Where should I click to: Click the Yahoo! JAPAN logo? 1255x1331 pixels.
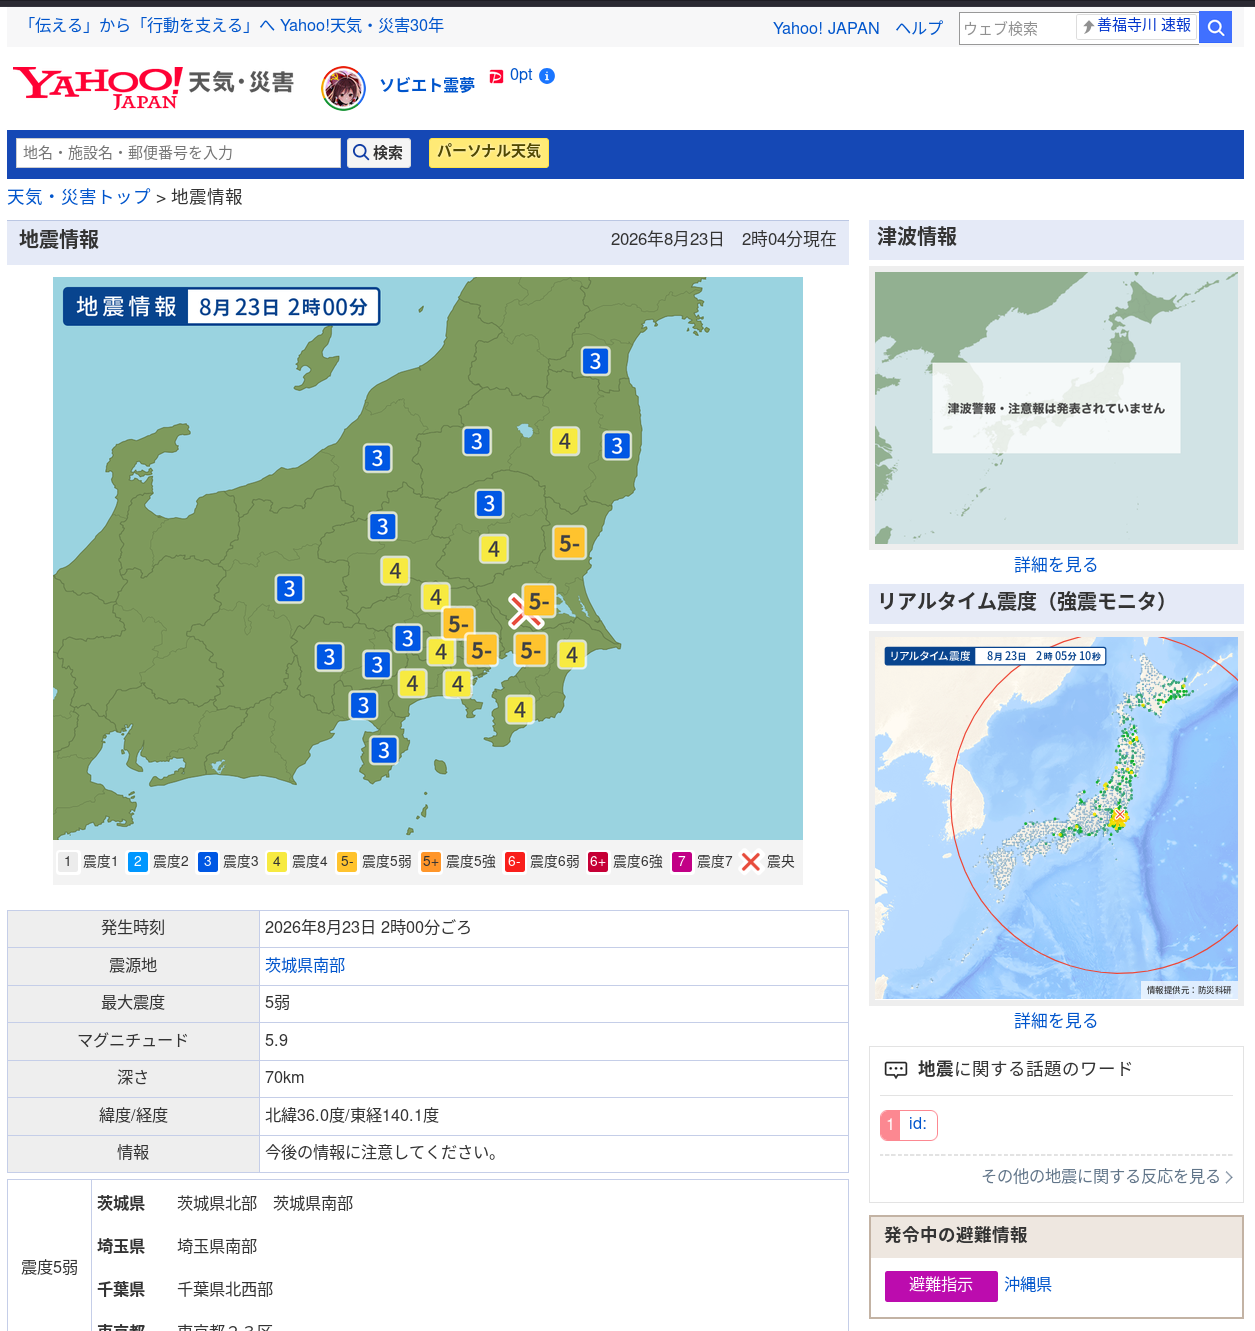[97, 87]
